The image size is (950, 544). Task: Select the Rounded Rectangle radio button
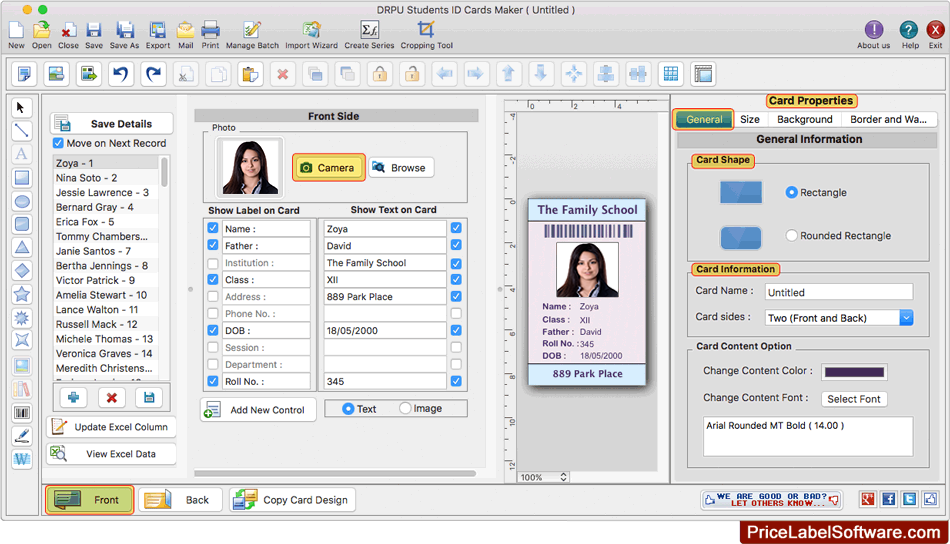[x=791, y=235]
